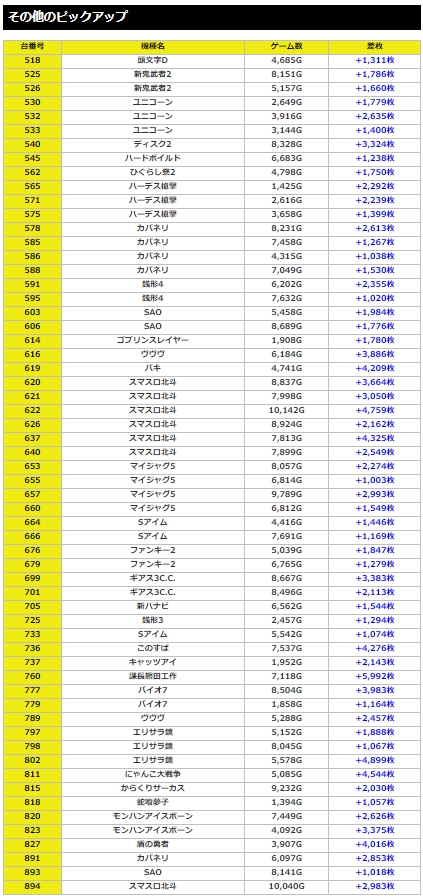Click the このすば machine name

pos(153,648)
